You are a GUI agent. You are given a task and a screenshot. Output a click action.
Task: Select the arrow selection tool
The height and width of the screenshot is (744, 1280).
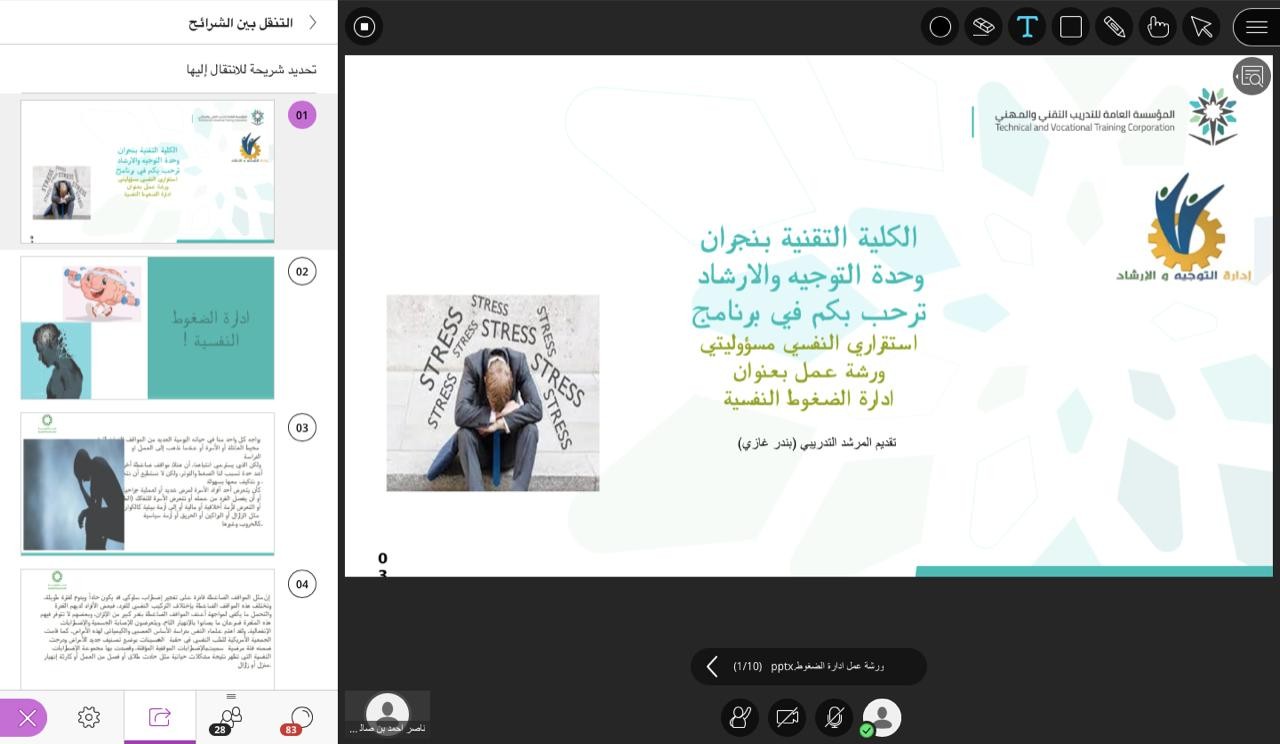coord(1201,27)
